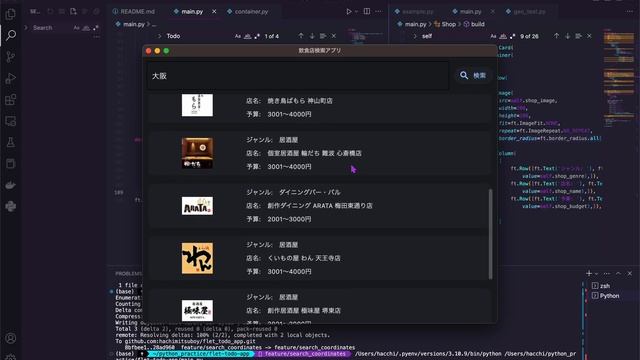
Task: Click the ARATA restaurant thumbnail
Action: tap(197, 206)
